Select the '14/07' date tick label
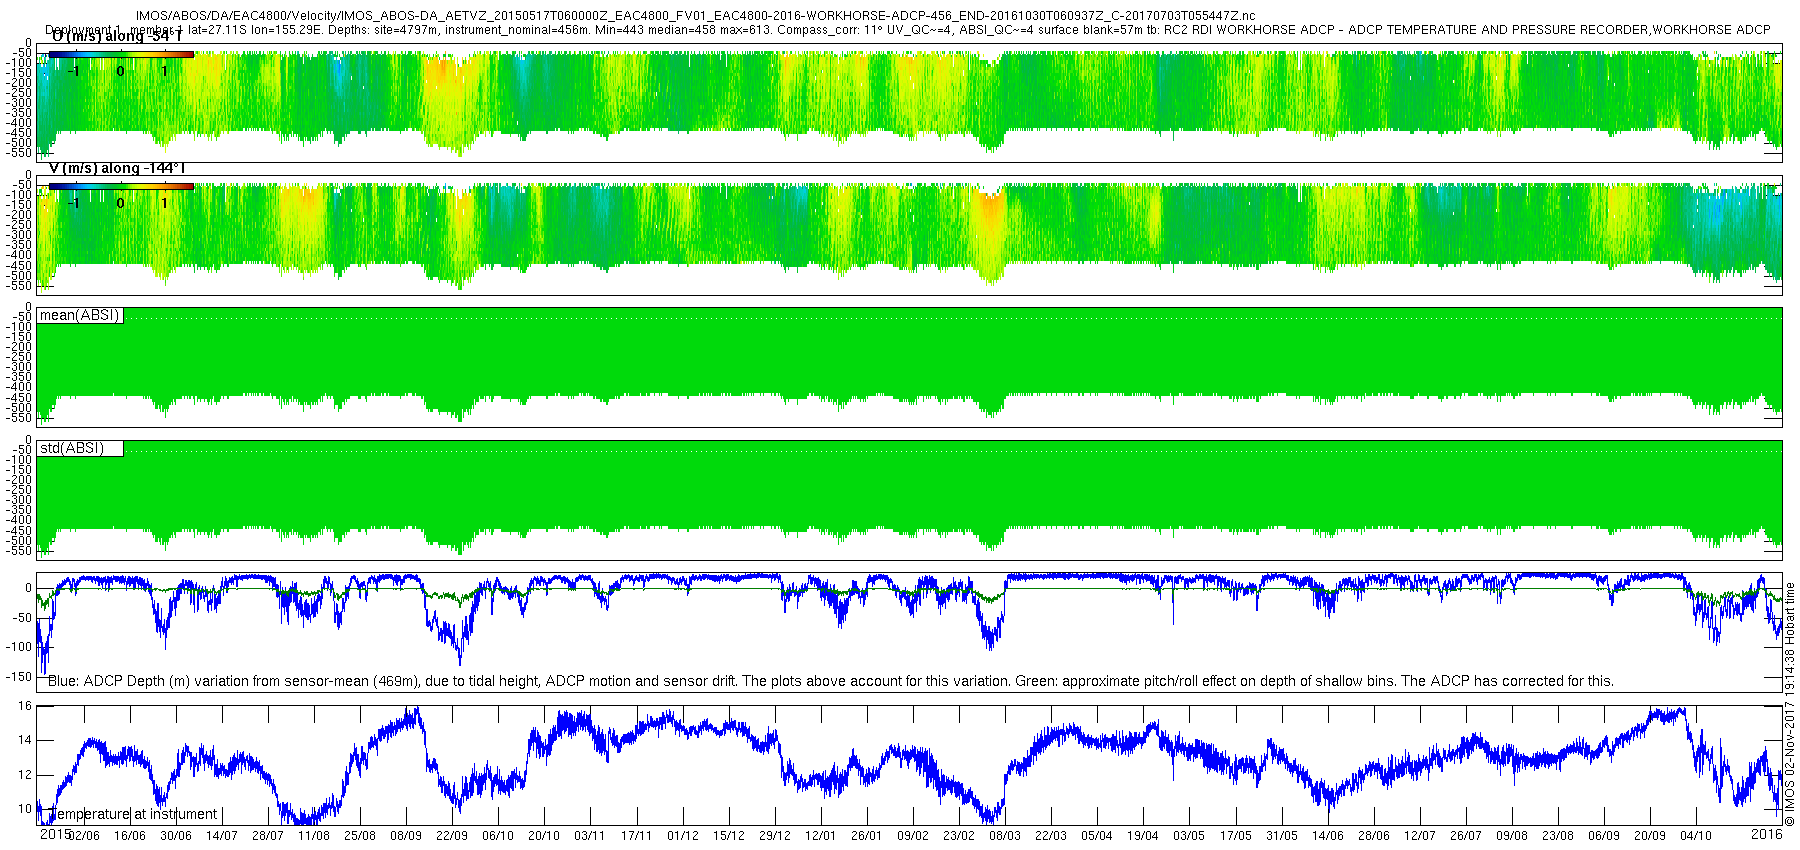Screen dimensions: 1800x850 click(222, 836)
